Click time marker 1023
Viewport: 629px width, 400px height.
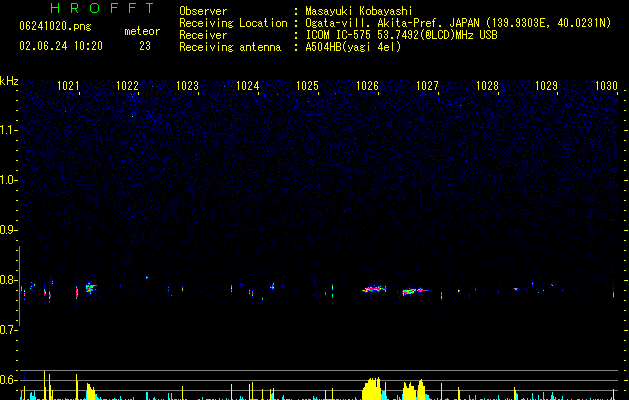click(187, 86)
